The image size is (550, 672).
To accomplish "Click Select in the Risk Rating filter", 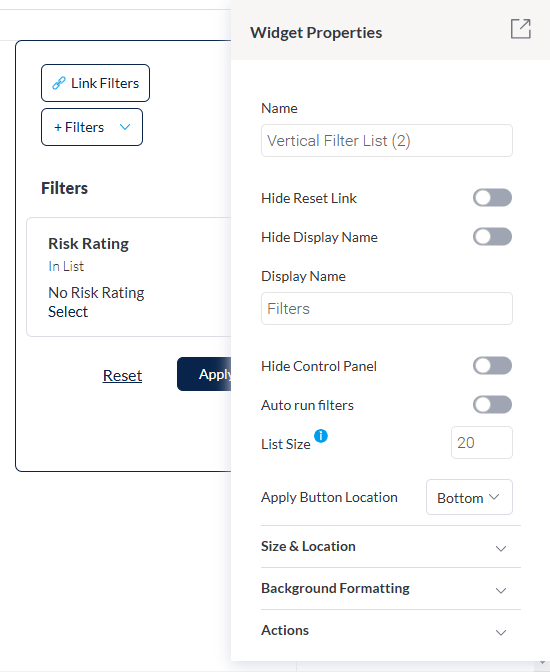I will pos(68,312).
